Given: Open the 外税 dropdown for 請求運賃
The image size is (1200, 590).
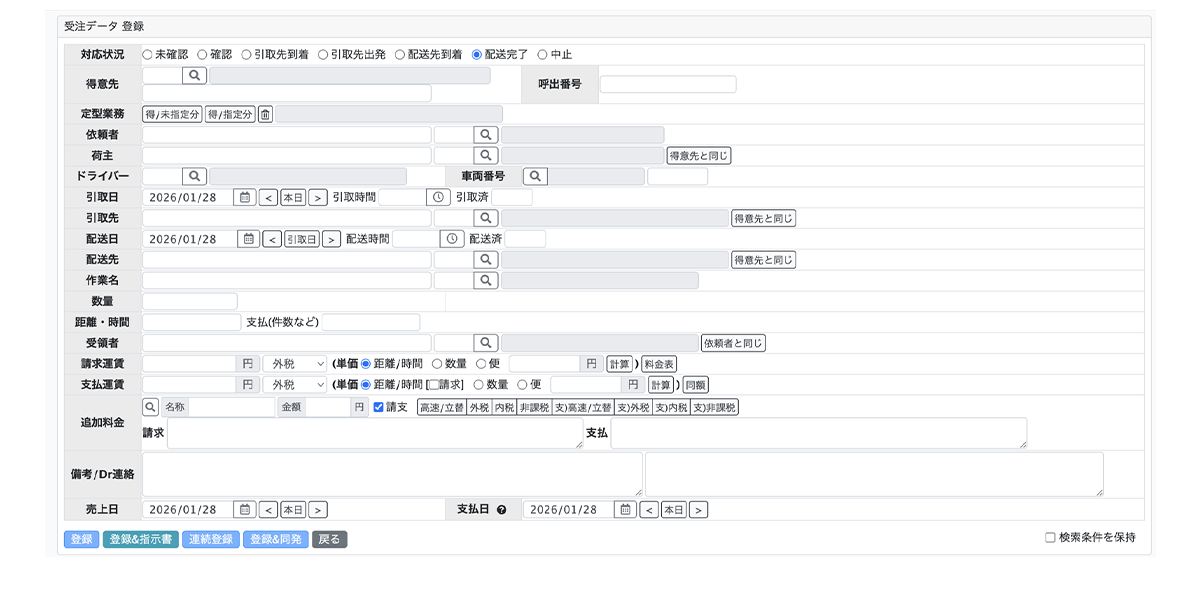Looking at the screenshot, I should tap(293, 363).
